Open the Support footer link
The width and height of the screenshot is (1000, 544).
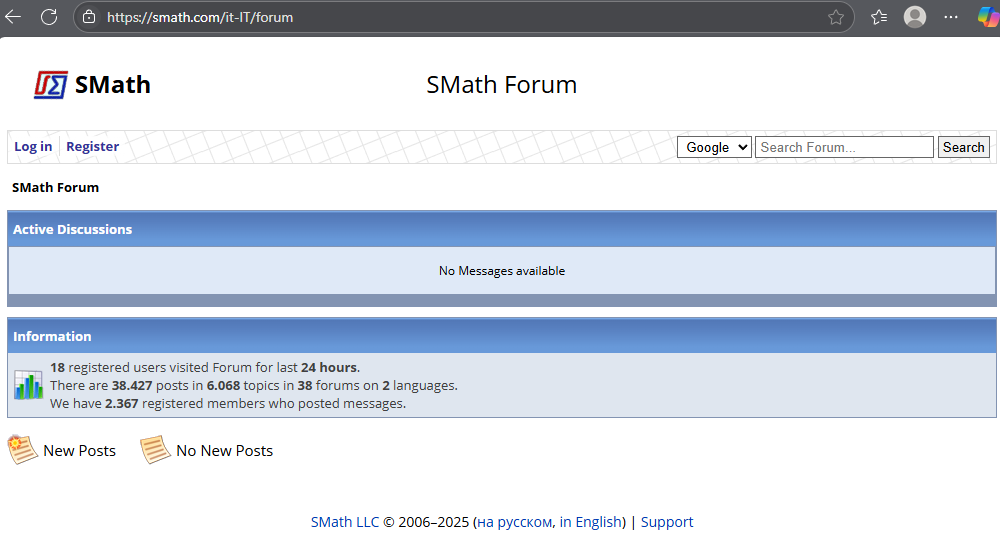click(667, 522)
